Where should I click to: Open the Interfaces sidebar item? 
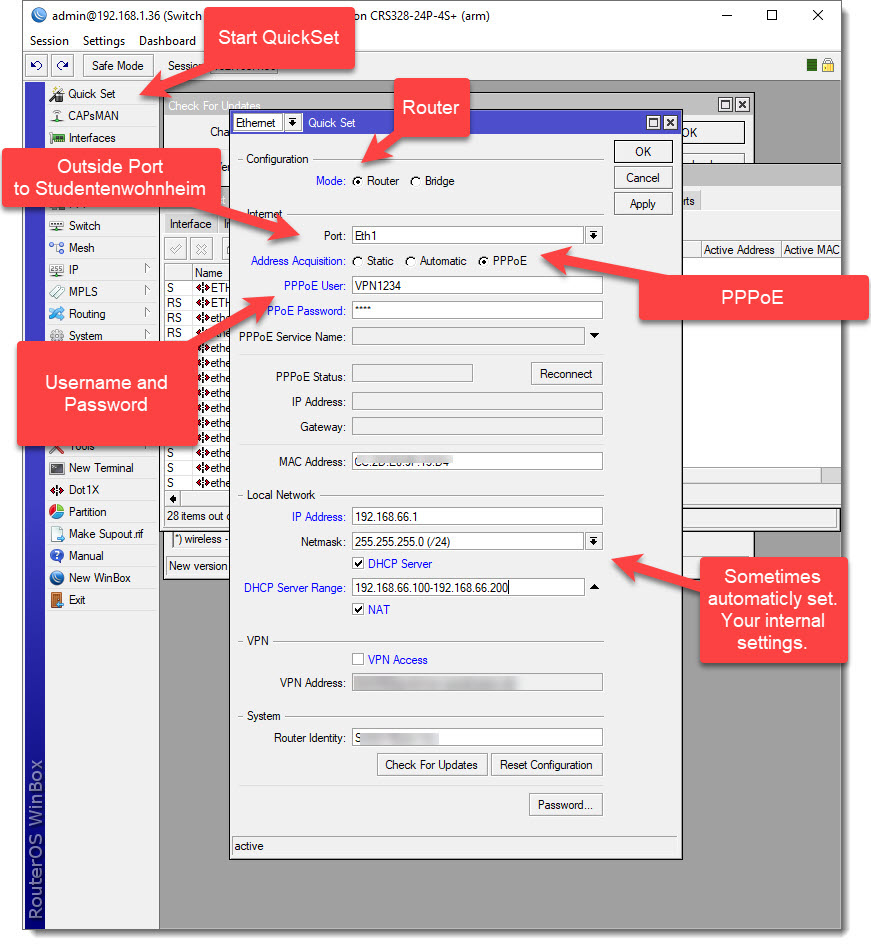pyautogui.click(x=91, y=138)
